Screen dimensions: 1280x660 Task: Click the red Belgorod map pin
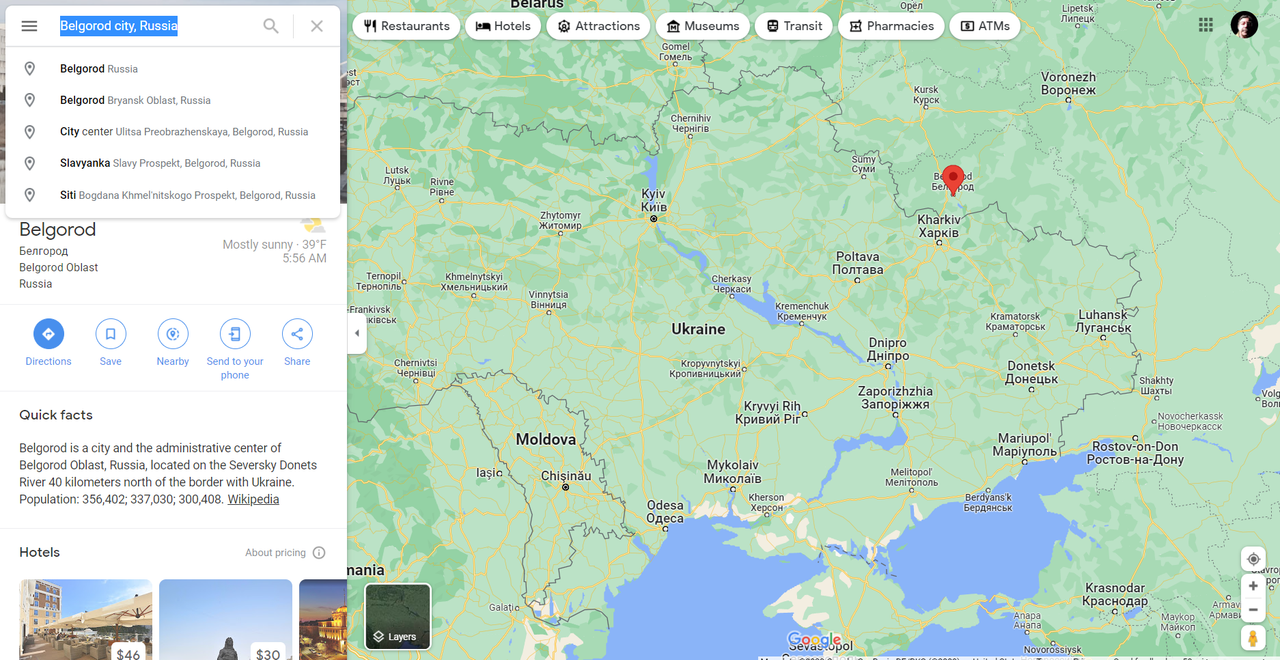pyautogui.click(x=953, y=179)
